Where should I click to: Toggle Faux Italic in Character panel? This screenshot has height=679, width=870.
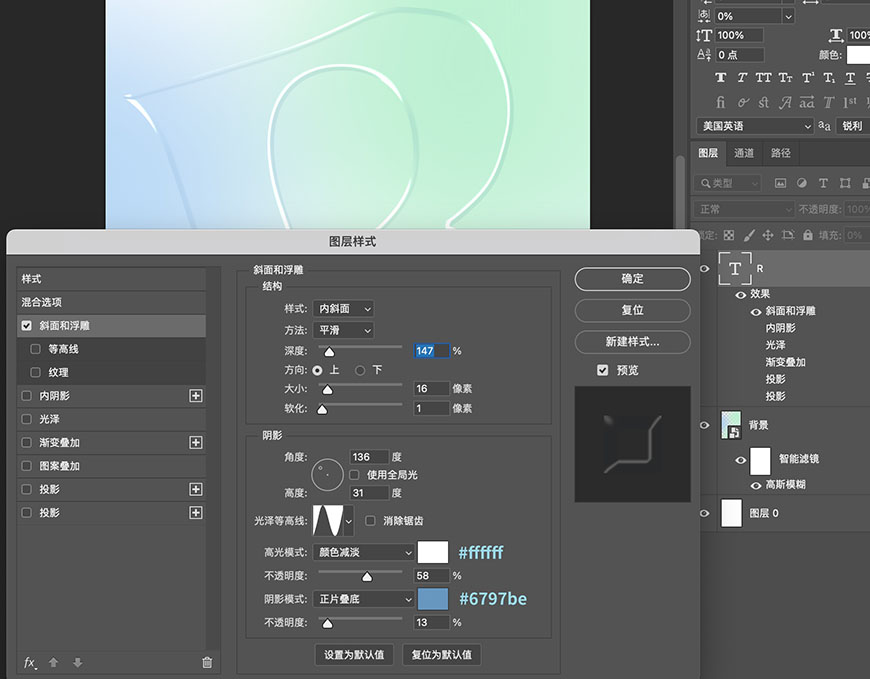pyautogui.click(x=742, y=78)
